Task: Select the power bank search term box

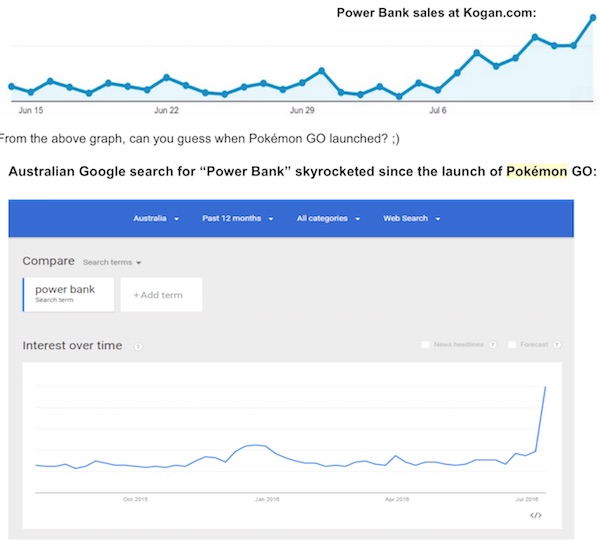Action: point(68,294)
